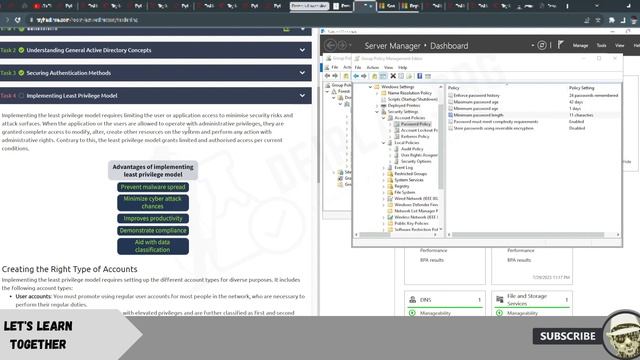The width and height of the screenshot is (640, 360).
Task: Open View menu in Group Policy Editor
Action: (389, 67)
